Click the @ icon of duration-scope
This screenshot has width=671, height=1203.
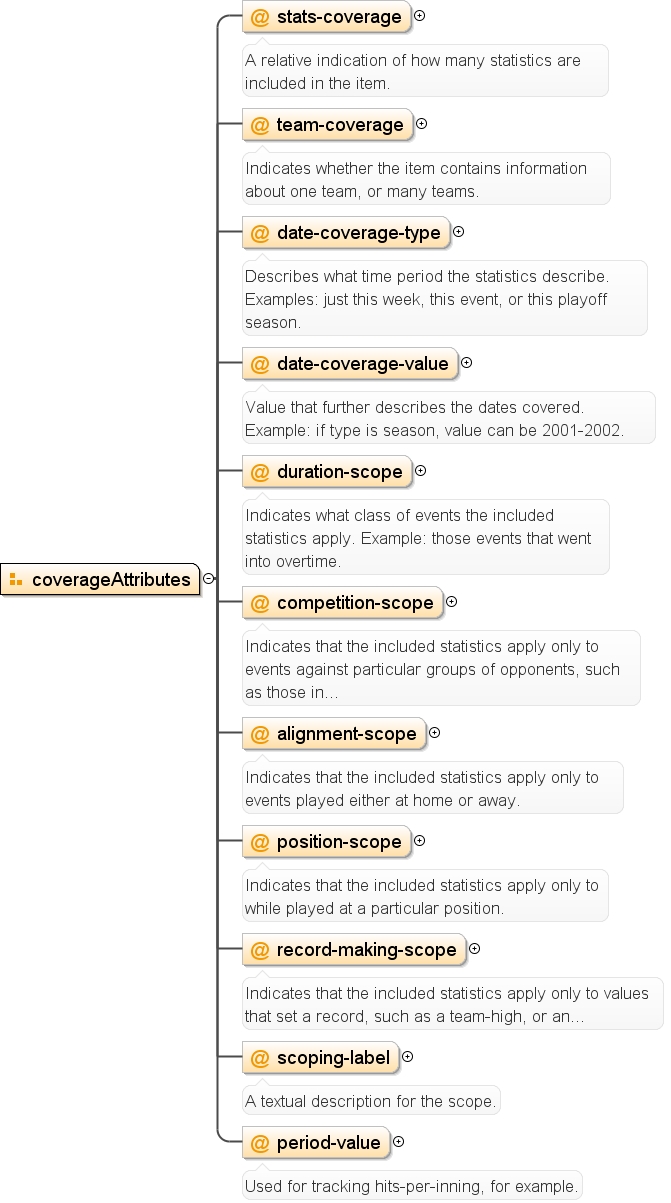click(x=260, y=472)
